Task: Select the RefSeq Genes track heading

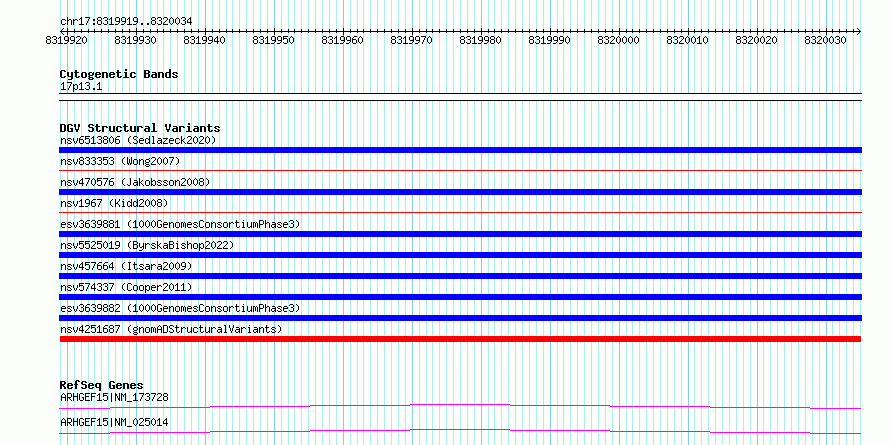Action: tap(102, 385)
